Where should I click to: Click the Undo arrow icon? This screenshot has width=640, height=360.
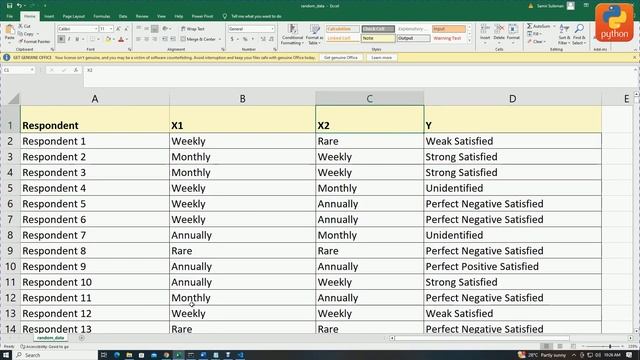tap(19, 6)
